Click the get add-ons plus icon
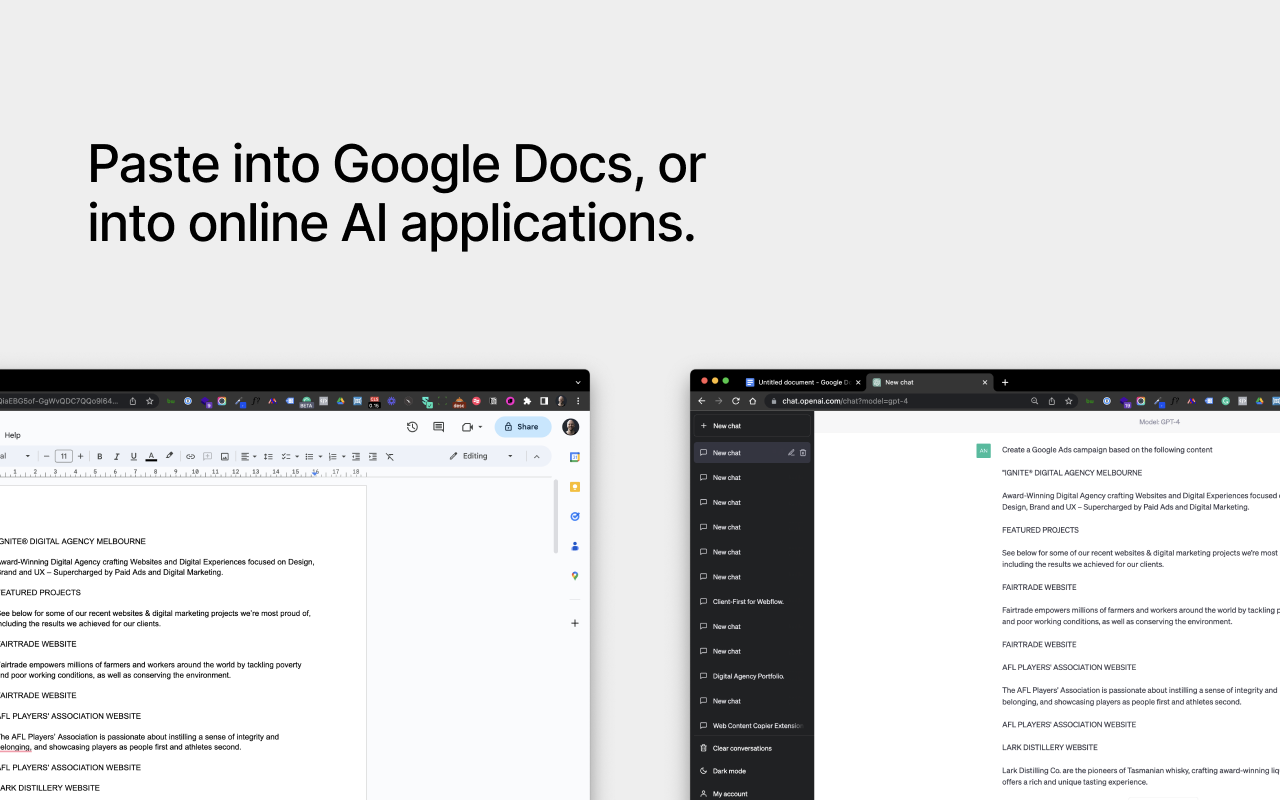Image resolution: width=1280 pixels, height=800 pixels. click(575, 623)
